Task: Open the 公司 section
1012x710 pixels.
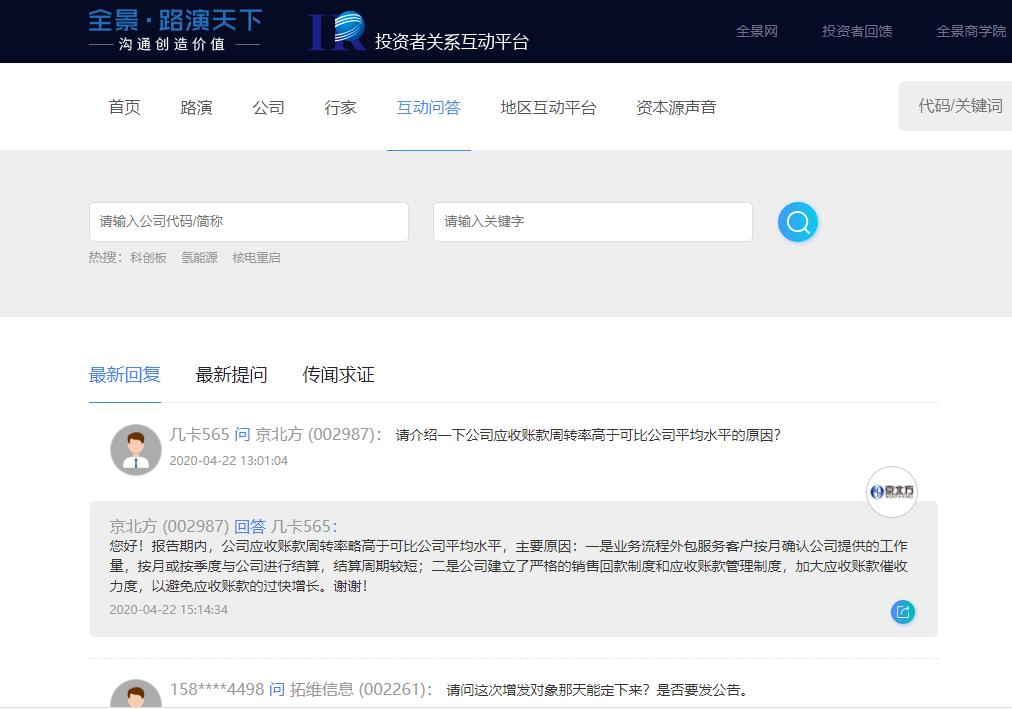Action: 268,107
